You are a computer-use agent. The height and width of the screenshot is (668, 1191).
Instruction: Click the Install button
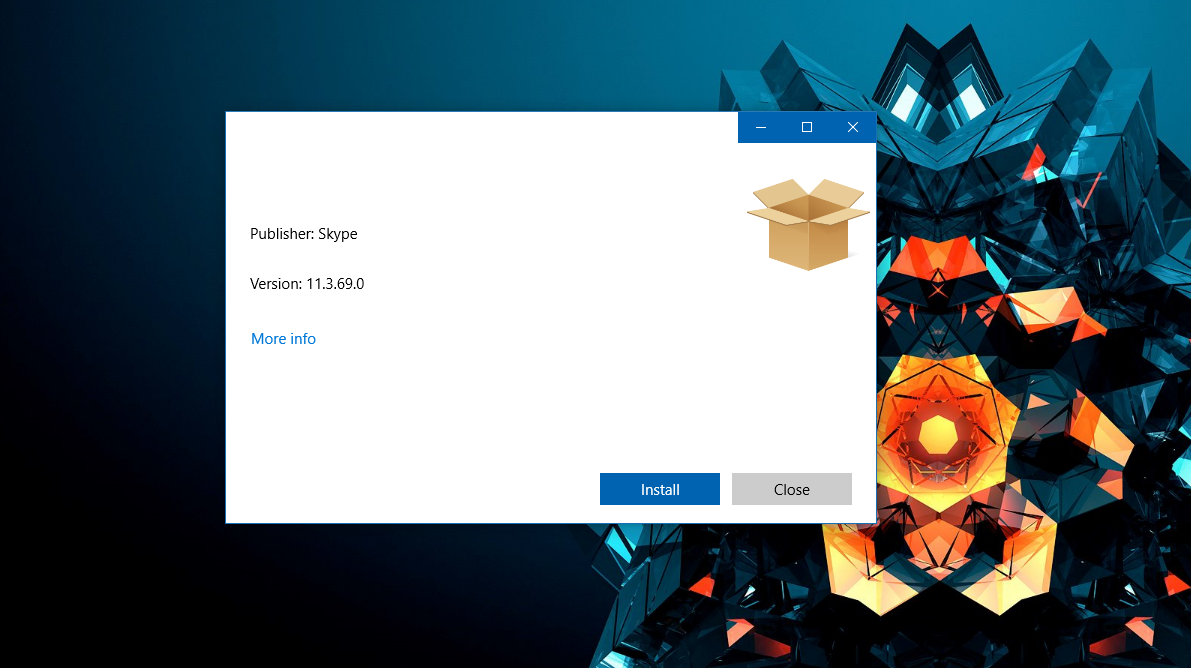(x=659, y=489)
